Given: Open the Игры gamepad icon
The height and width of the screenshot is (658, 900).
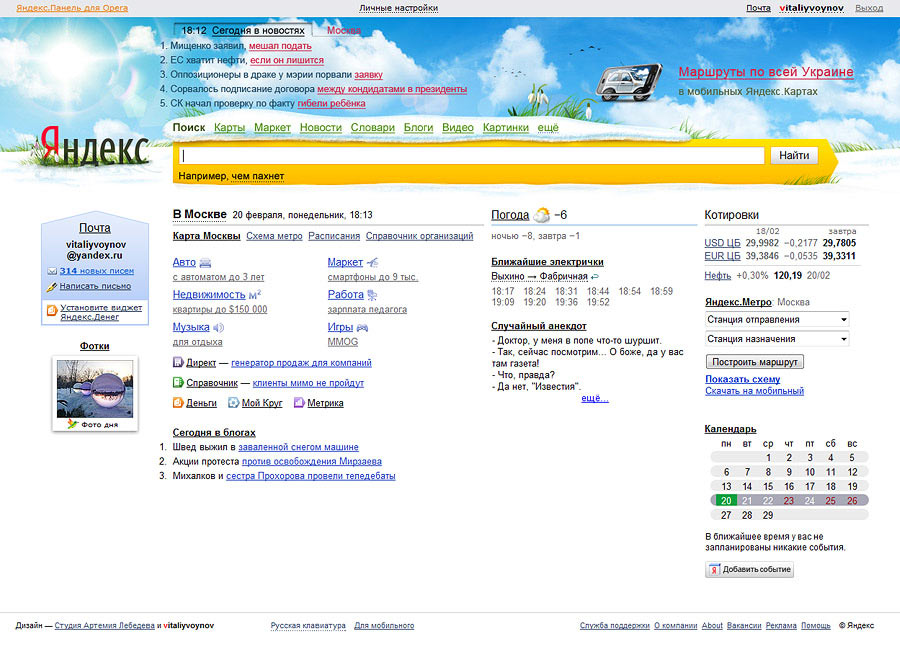Looking at the screenshot, I should coord(361,328).
